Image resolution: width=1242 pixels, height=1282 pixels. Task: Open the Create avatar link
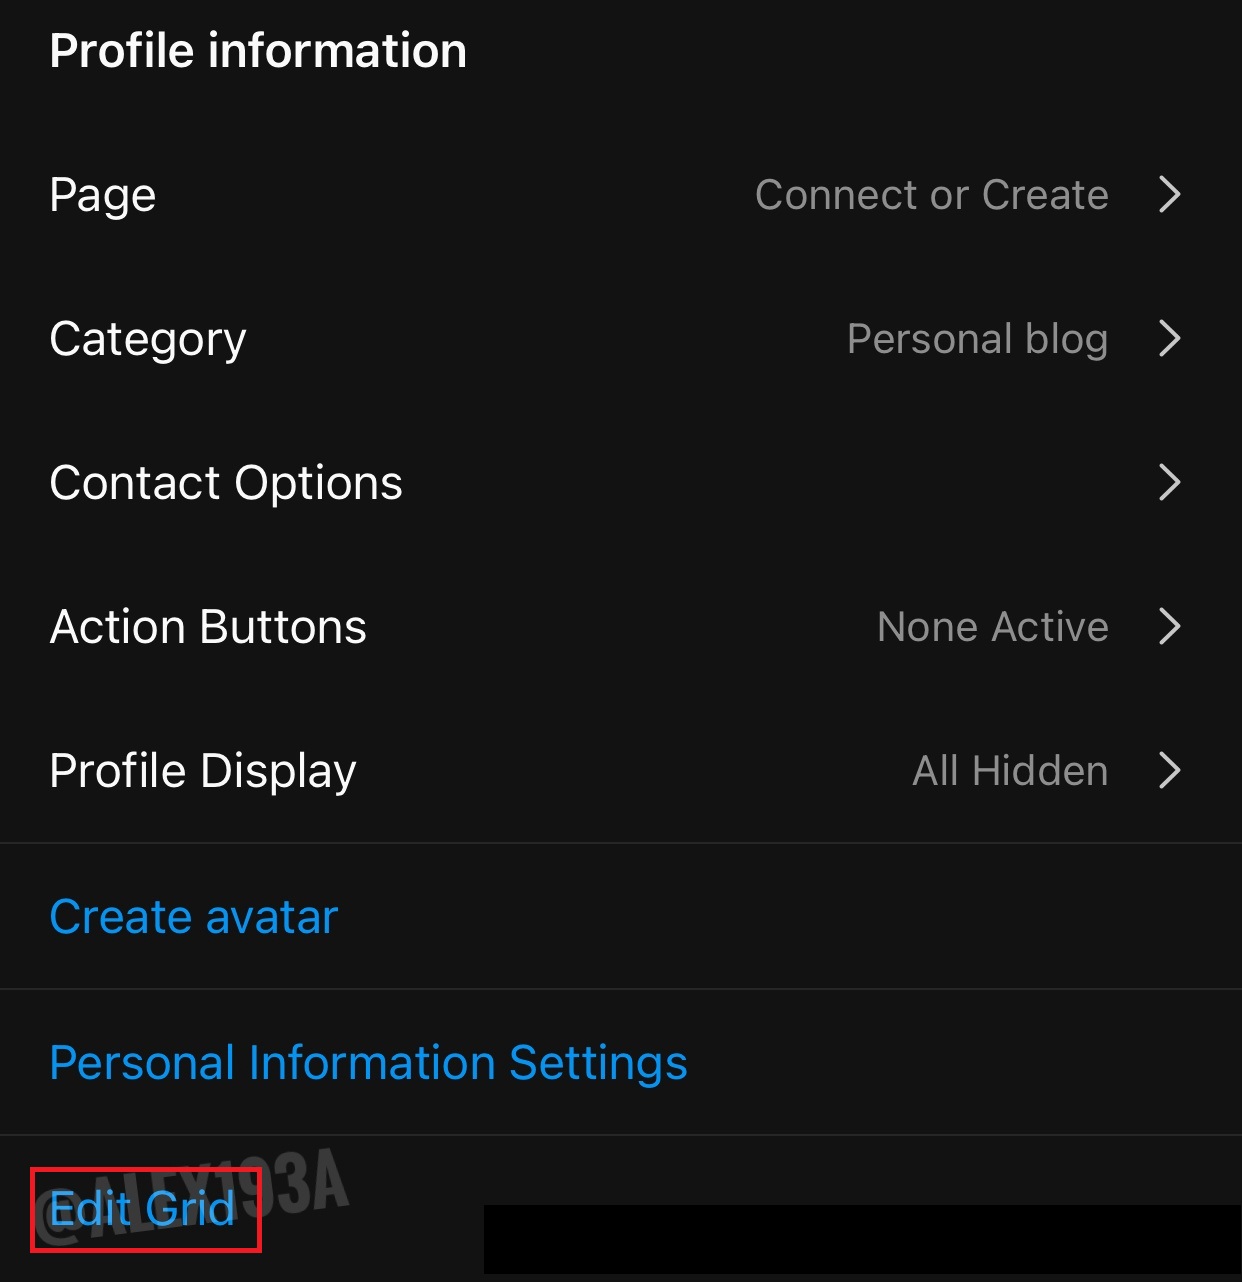point(194,917)
